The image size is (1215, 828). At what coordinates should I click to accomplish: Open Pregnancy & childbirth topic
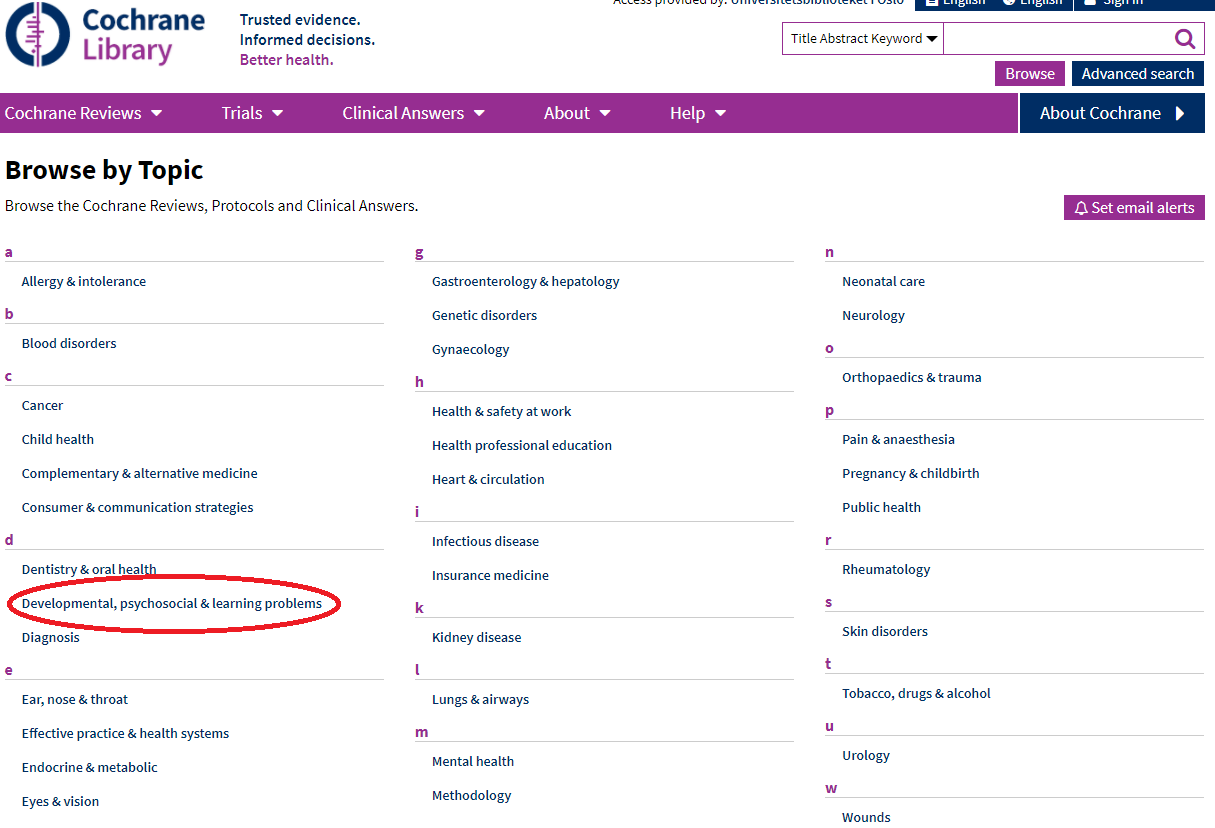coord(911,474)
